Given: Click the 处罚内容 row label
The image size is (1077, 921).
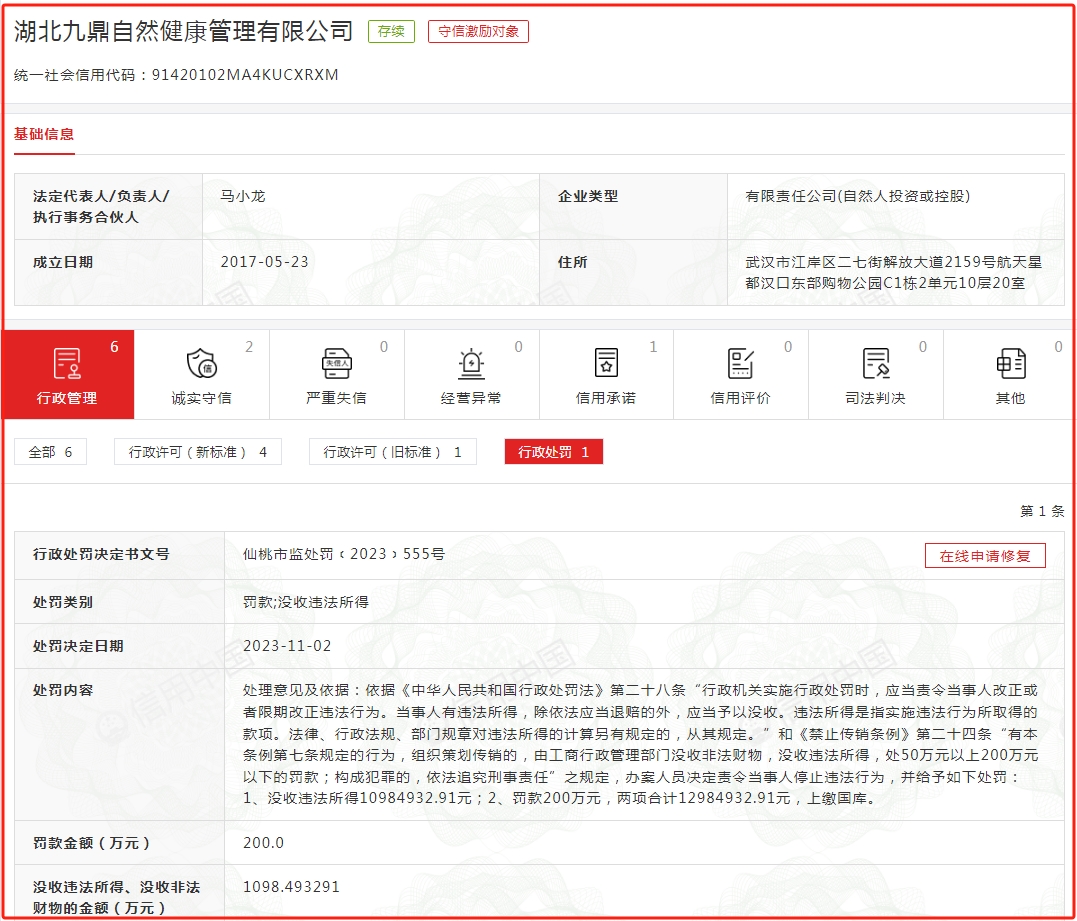Looking at the screenshot, I should tap(63, 690).
